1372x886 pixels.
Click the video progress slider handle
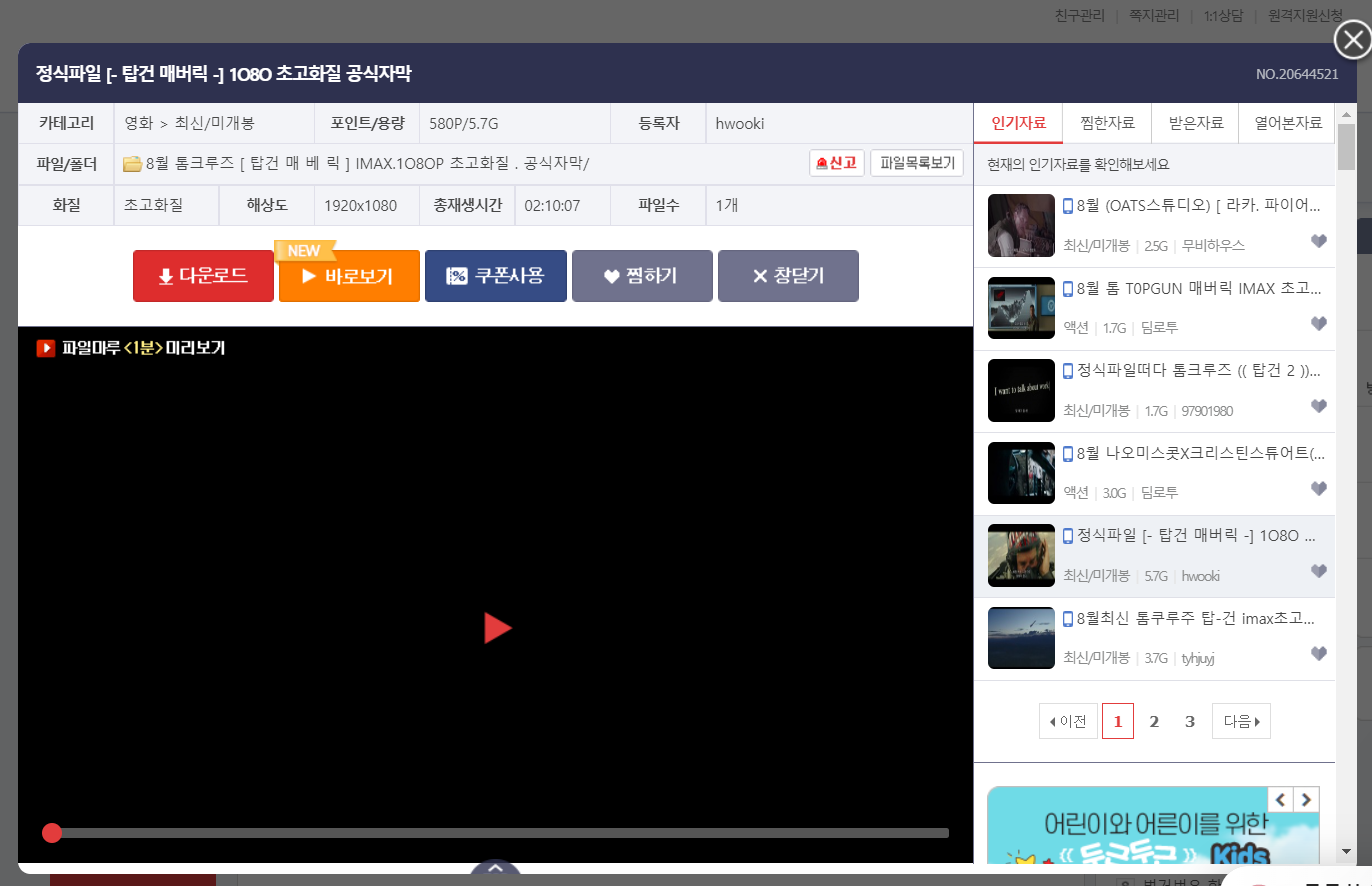pyautogui.click(x=52, y=833)
